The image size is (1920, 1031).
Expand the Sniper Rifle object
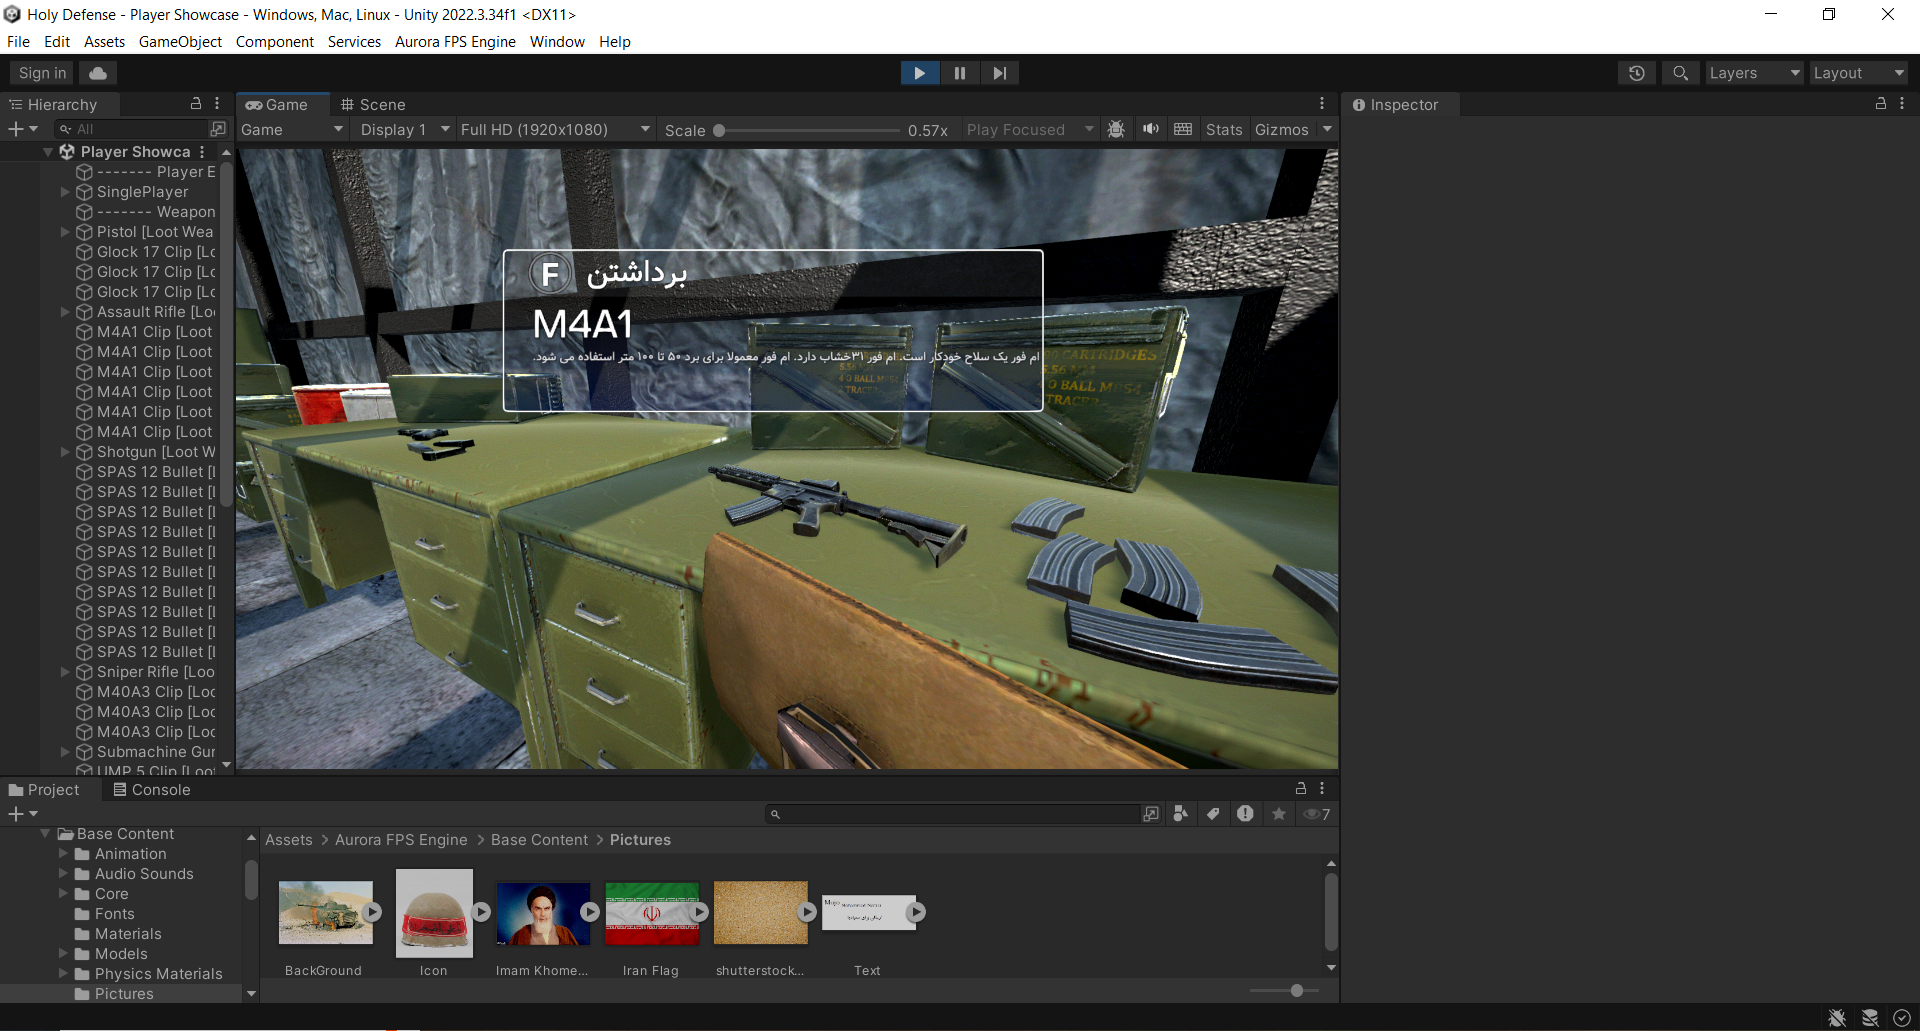66,672
